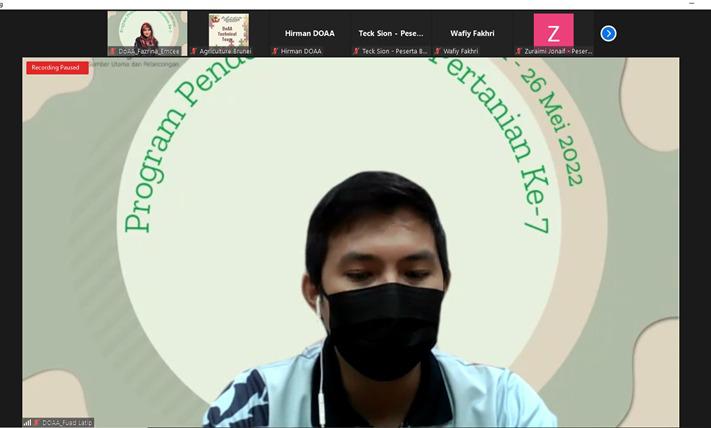This screenshot has height=428, width=711.
Task: Click DOAA_Fuad Latip name label
Action: [67, 423]
